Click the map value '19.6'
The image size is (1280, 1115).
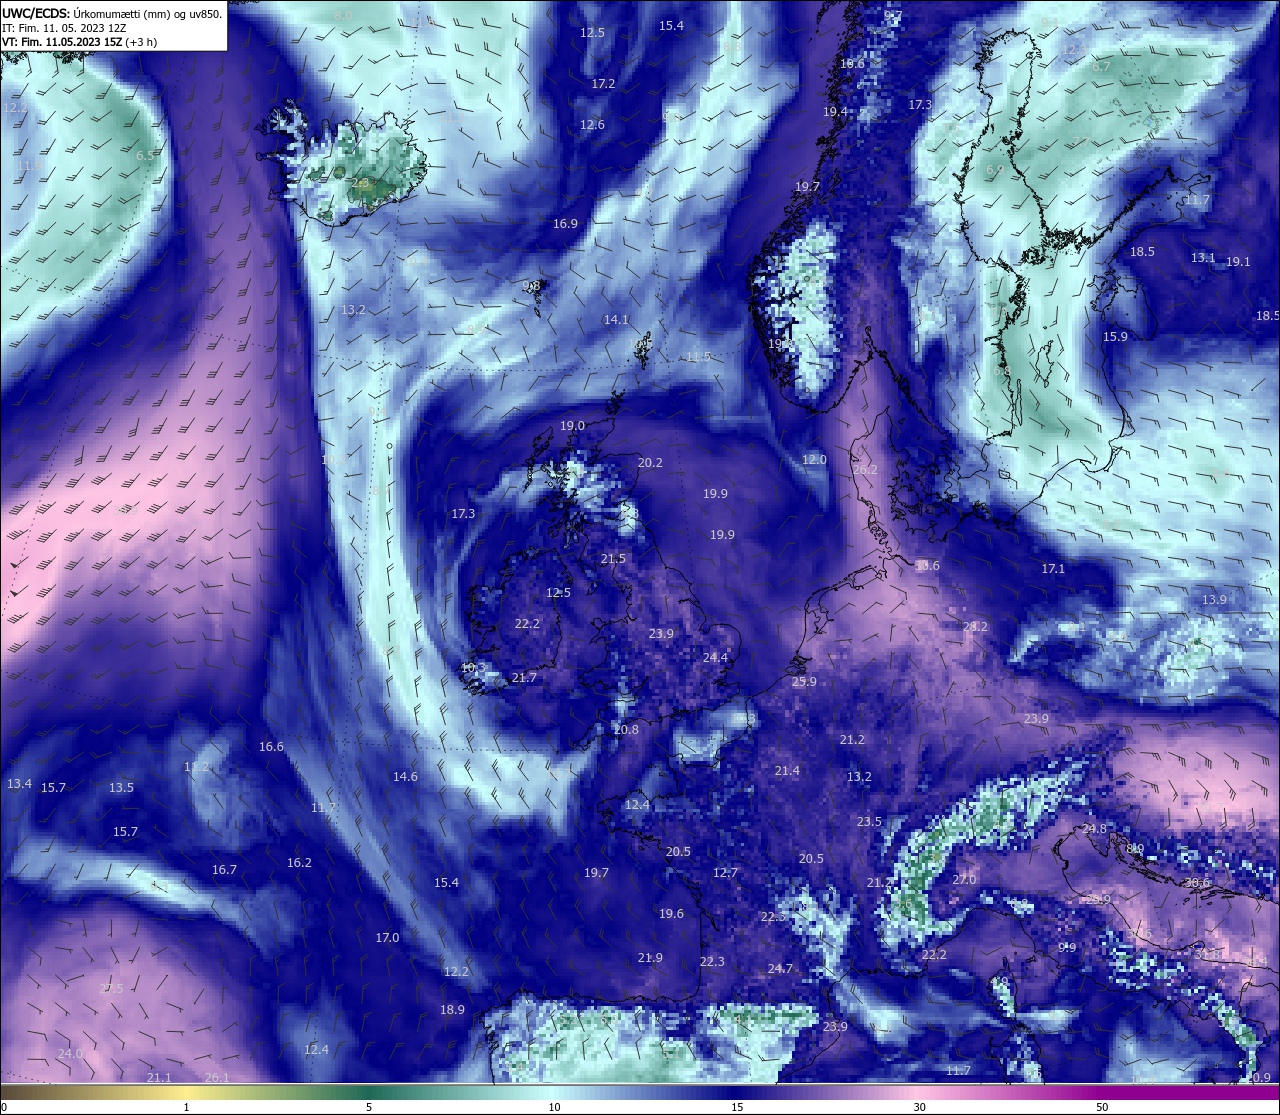(671, 914)
